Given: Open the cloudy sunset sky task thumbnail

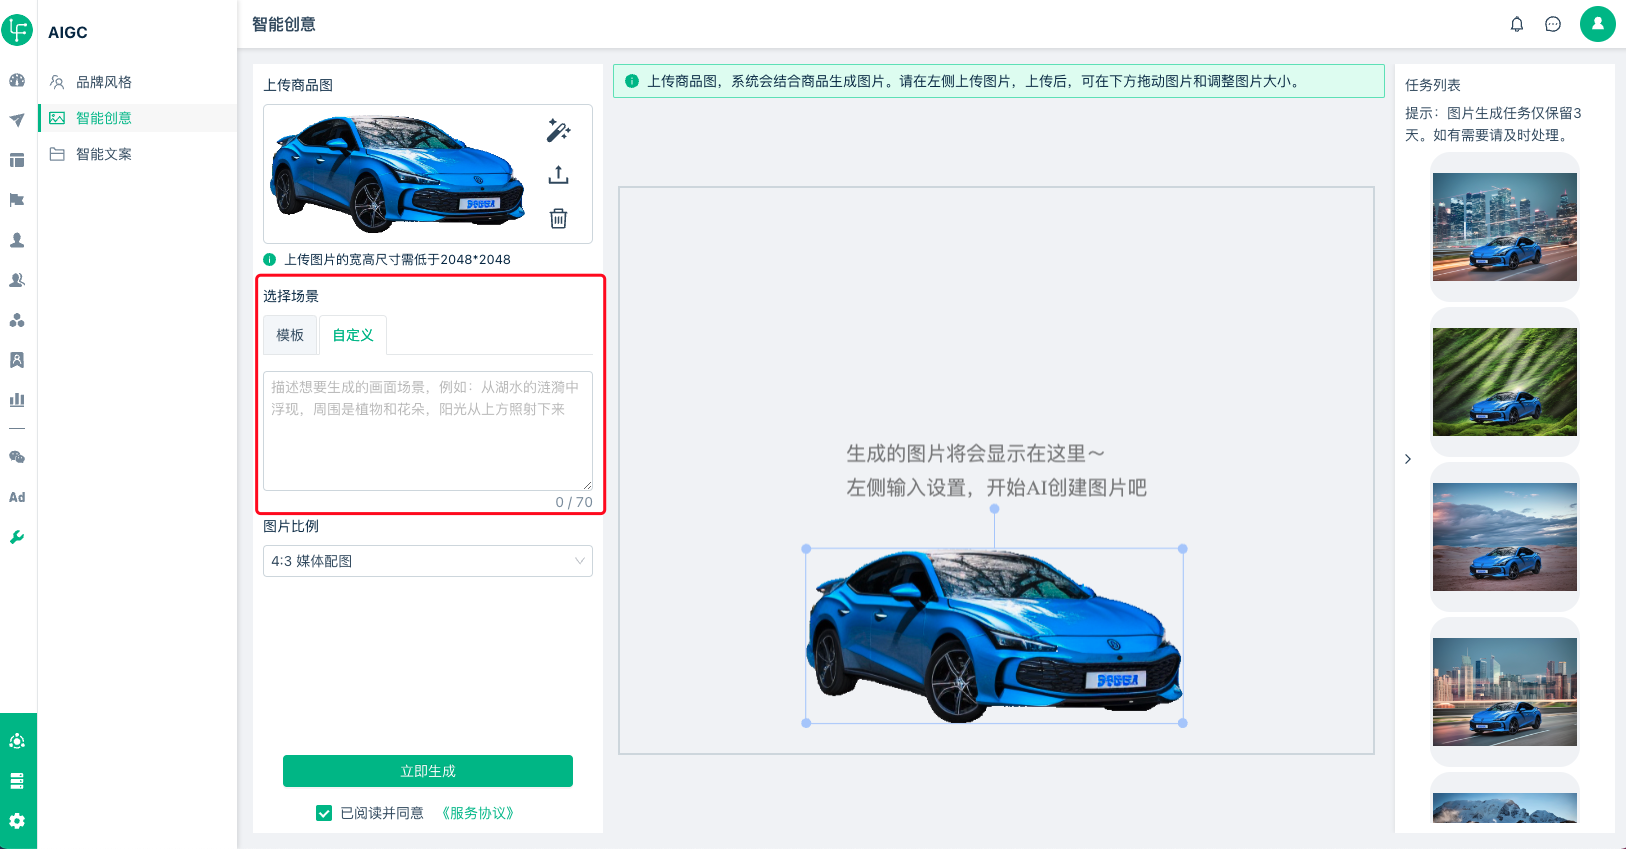Looking at the screenshot, I should (1505, 537).
